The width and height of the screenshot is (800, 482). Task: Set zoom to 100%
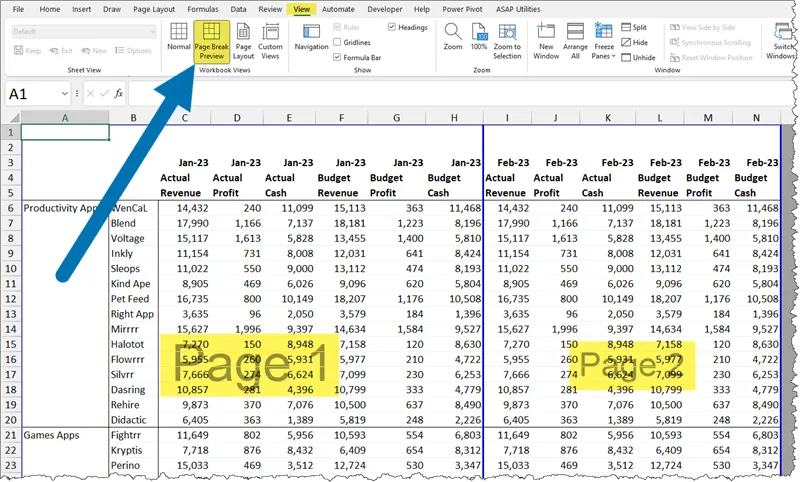coord(479,37)
